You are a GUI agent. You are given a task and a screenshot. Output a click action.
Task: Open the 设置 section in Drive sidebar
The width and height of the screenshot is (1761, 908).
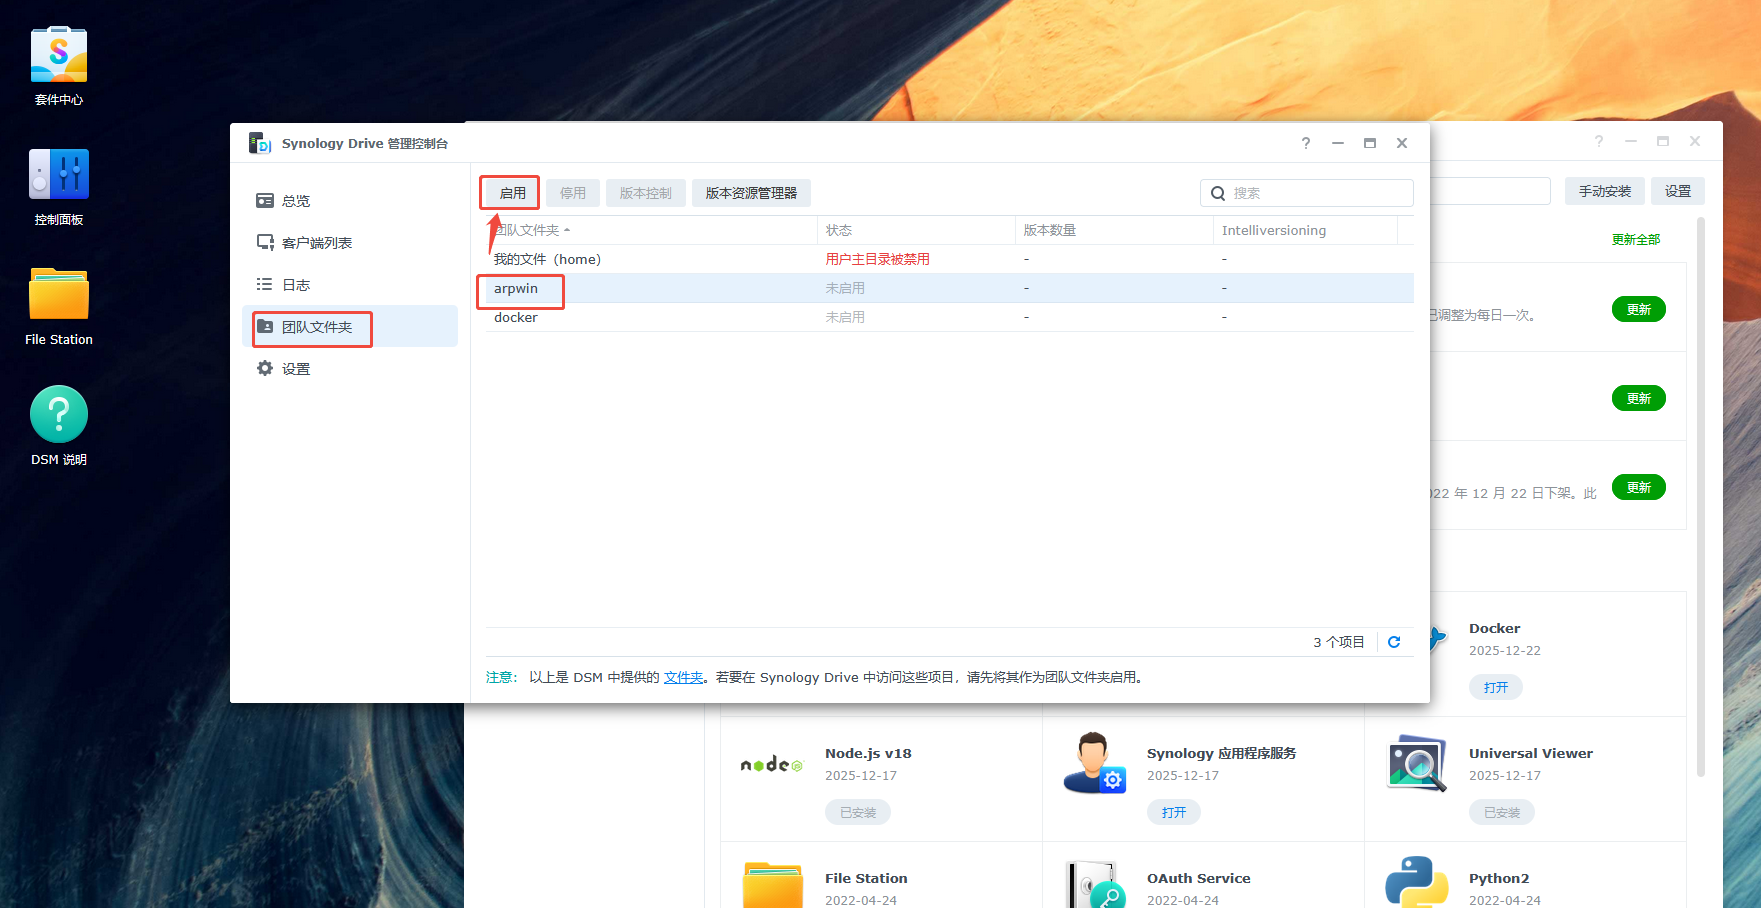tap(296, 369)
